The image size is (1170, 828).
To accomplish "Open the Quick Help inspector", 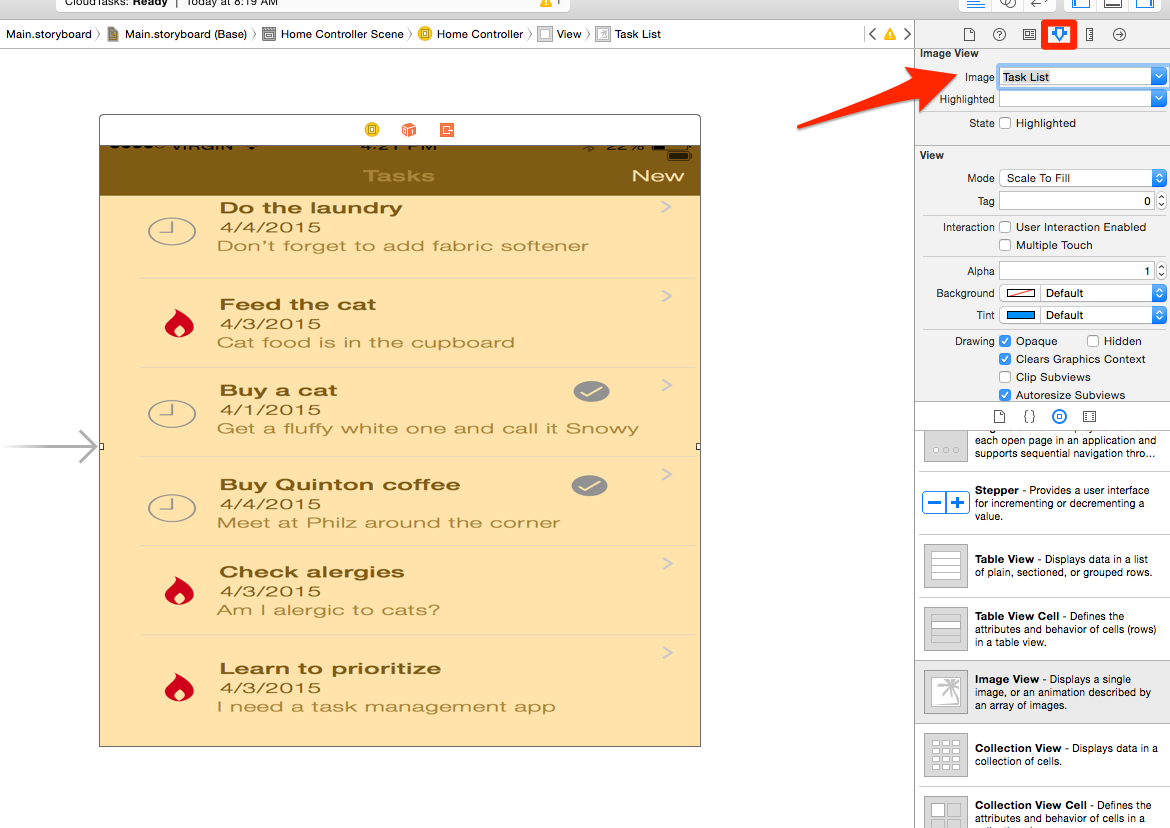I will click(x=999, y=34).
